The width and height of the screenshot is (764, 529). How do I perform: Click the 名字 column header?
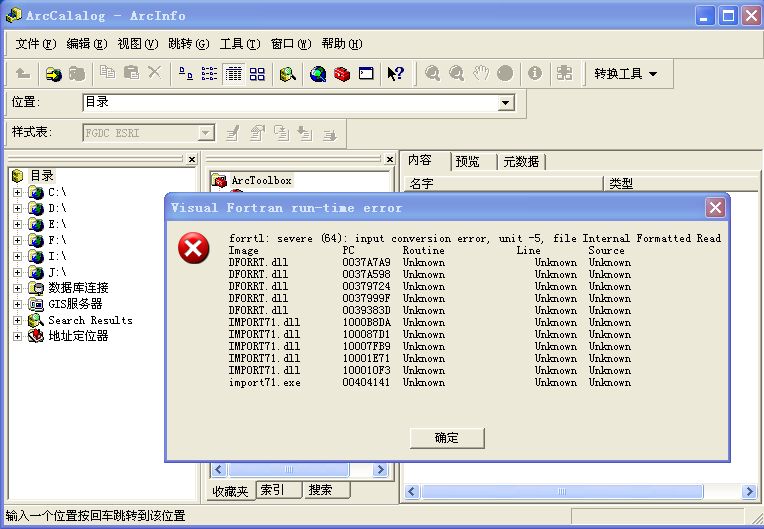(503, 184)
